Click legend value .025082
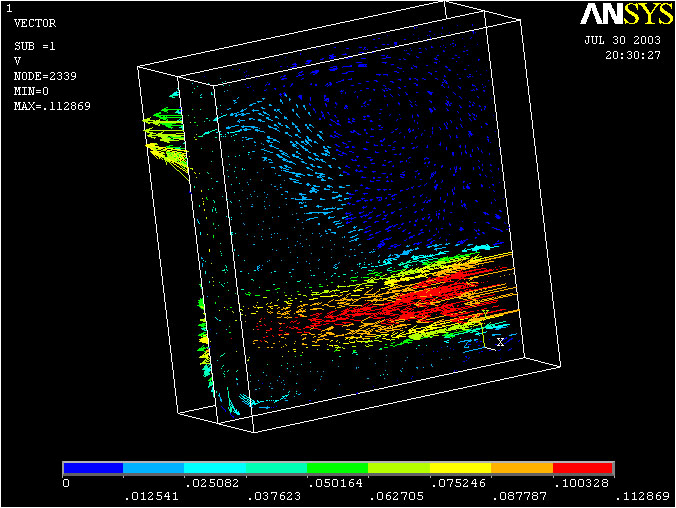This screenshot has height=508, width=676. (x=212, y=483)
